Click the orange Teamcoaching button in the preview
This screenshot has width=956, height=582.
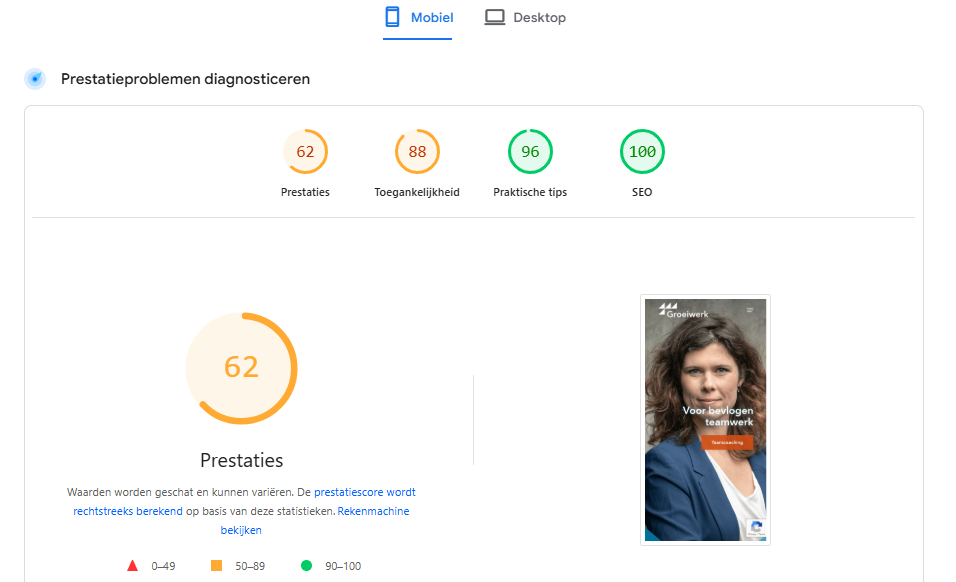727,442
